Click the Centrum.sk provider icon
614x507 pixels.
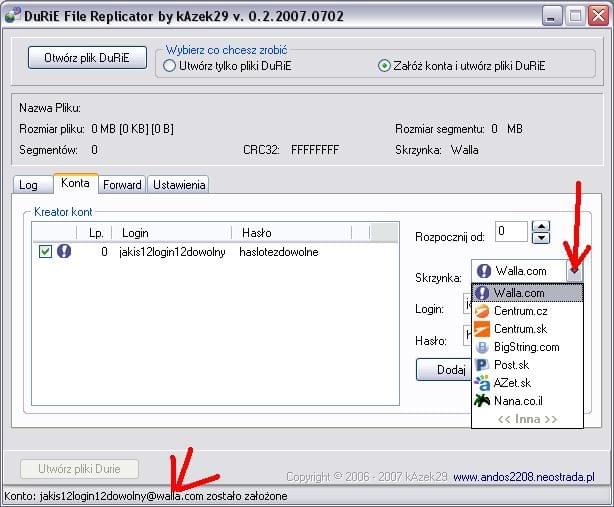coord(482,329)
